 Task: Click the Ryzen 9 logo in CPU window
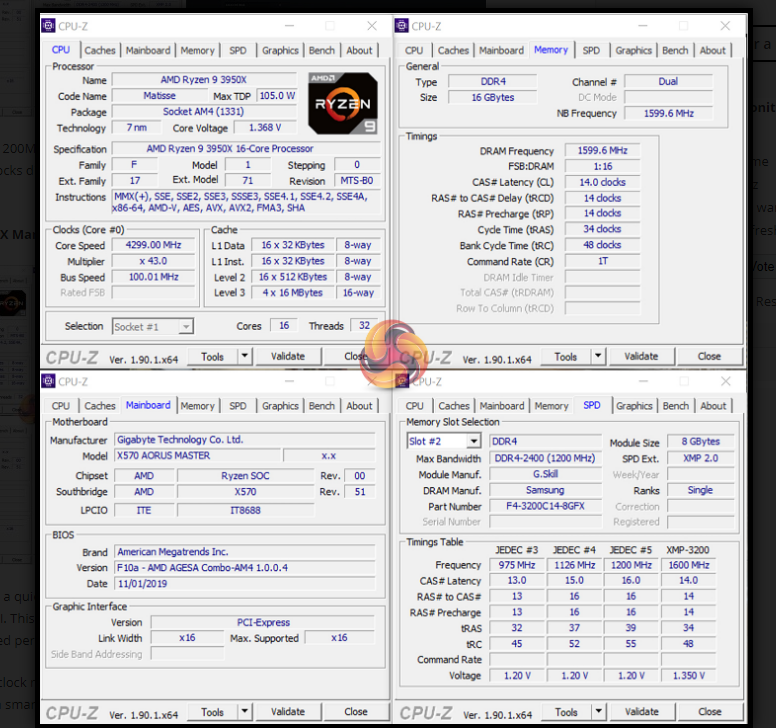342,103
